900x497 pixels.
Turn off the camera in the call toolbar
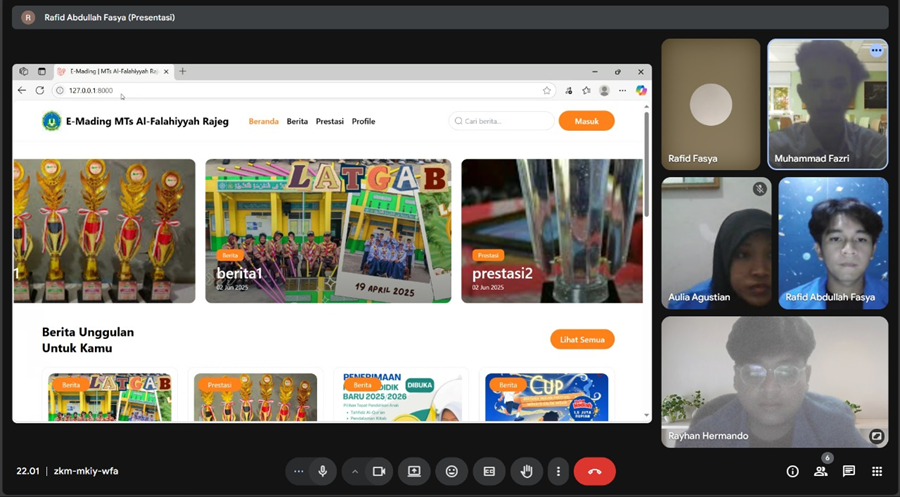click(x=379, y=471)
